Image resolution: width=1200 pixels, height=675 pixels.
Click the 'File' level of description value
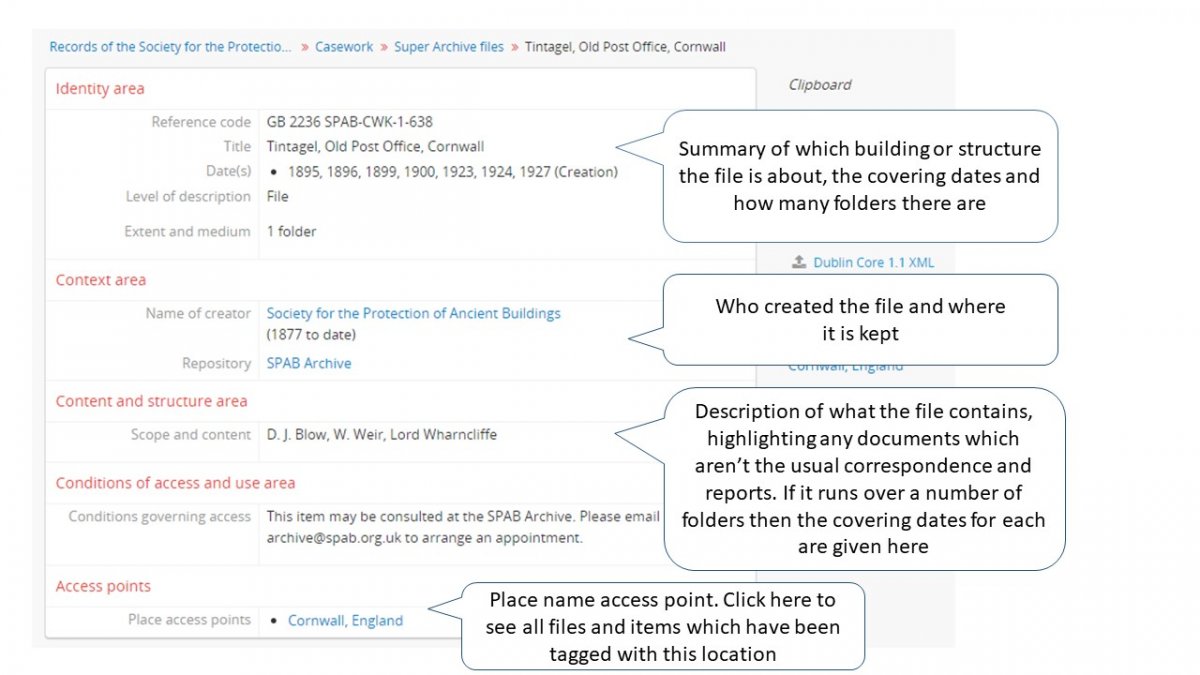click(277, 197)
